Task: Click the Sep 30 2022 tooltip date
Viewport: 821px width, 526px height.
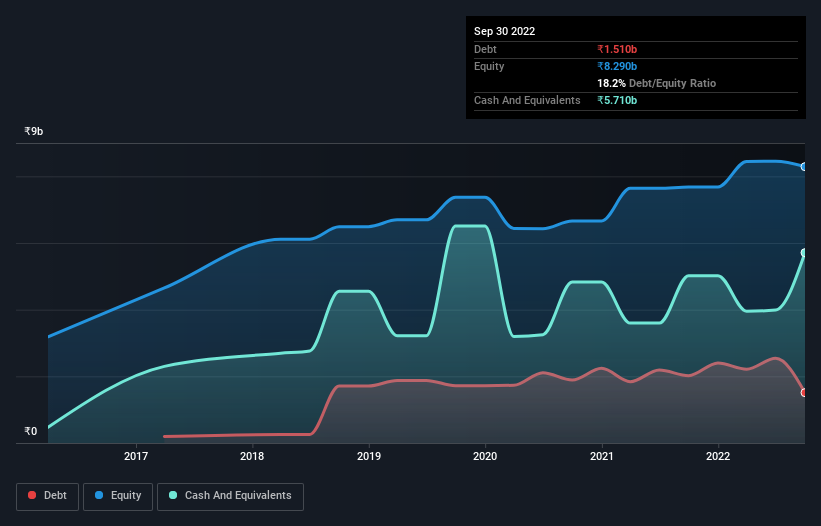Action: (x=504, y=31)
